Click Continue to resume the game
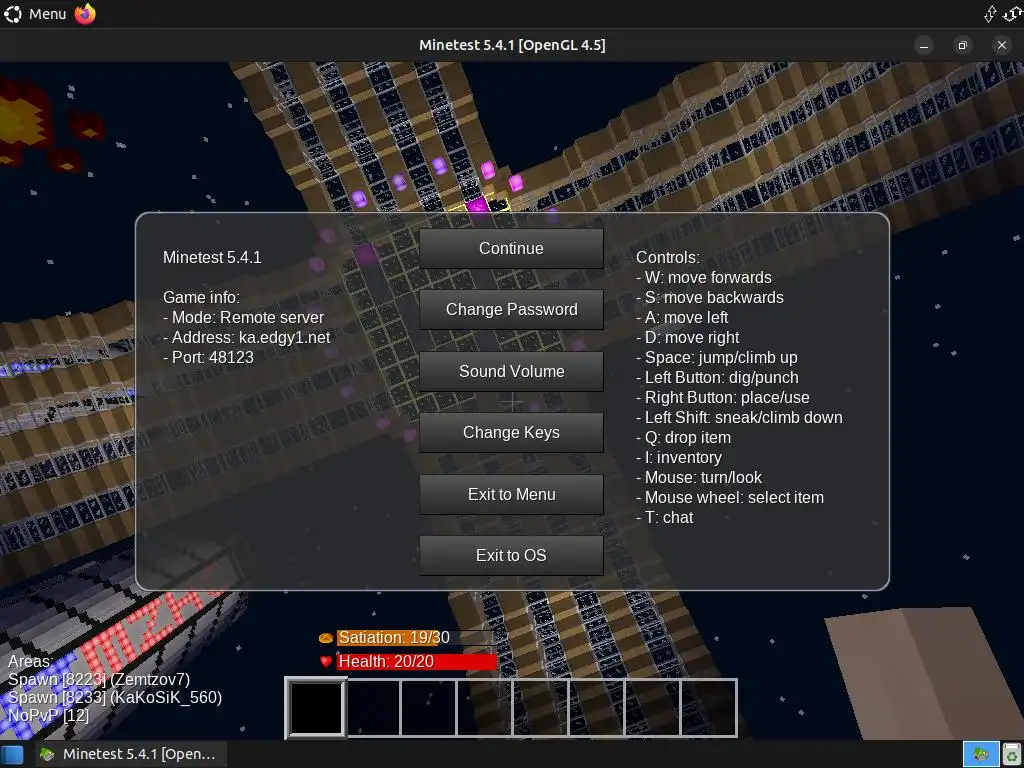This screenshot has height=768, width=1024. click(511, 248)
